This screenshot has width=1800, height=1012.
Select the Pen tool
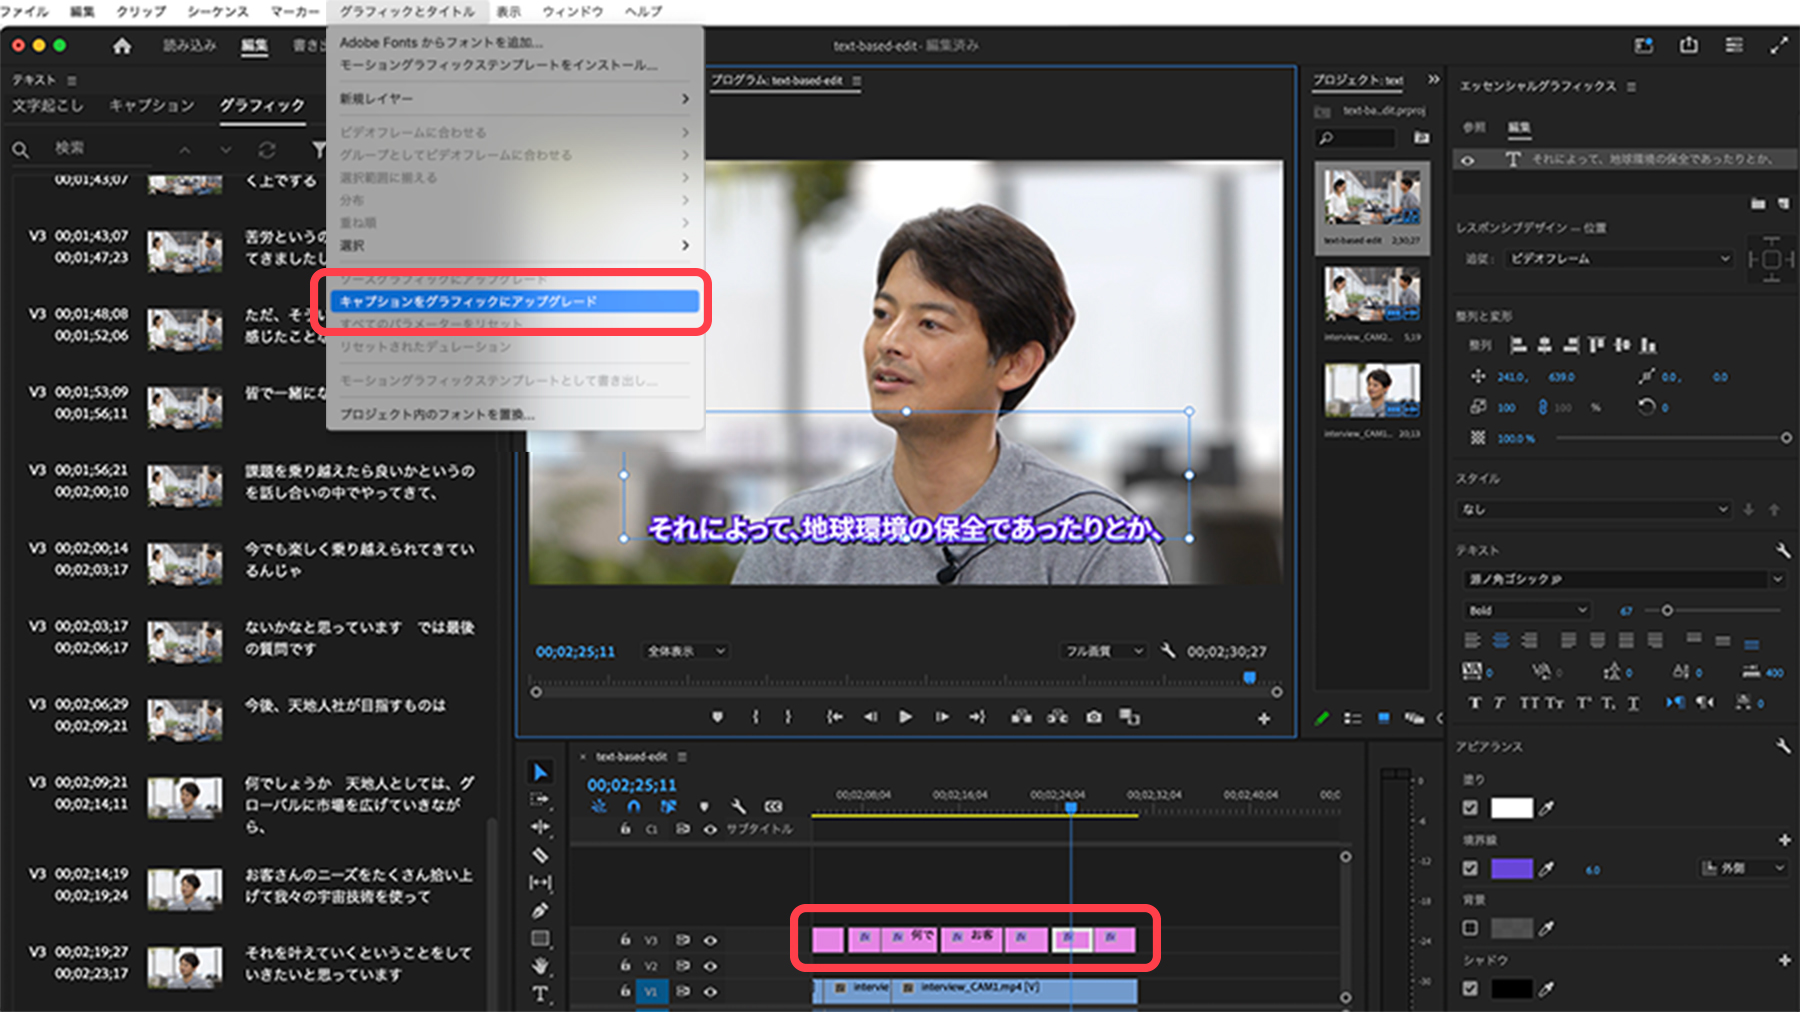[540, 910]
